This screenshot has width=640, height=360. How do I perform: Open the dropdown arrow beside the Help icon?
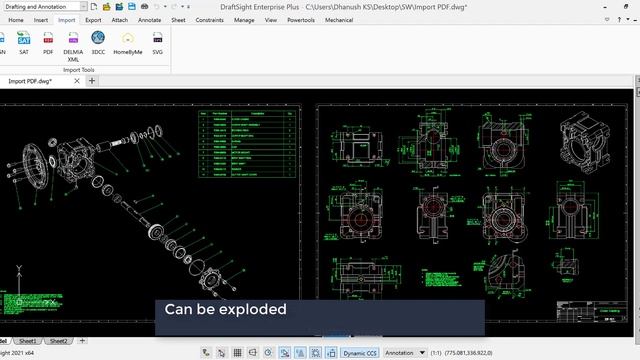[628, 20]
